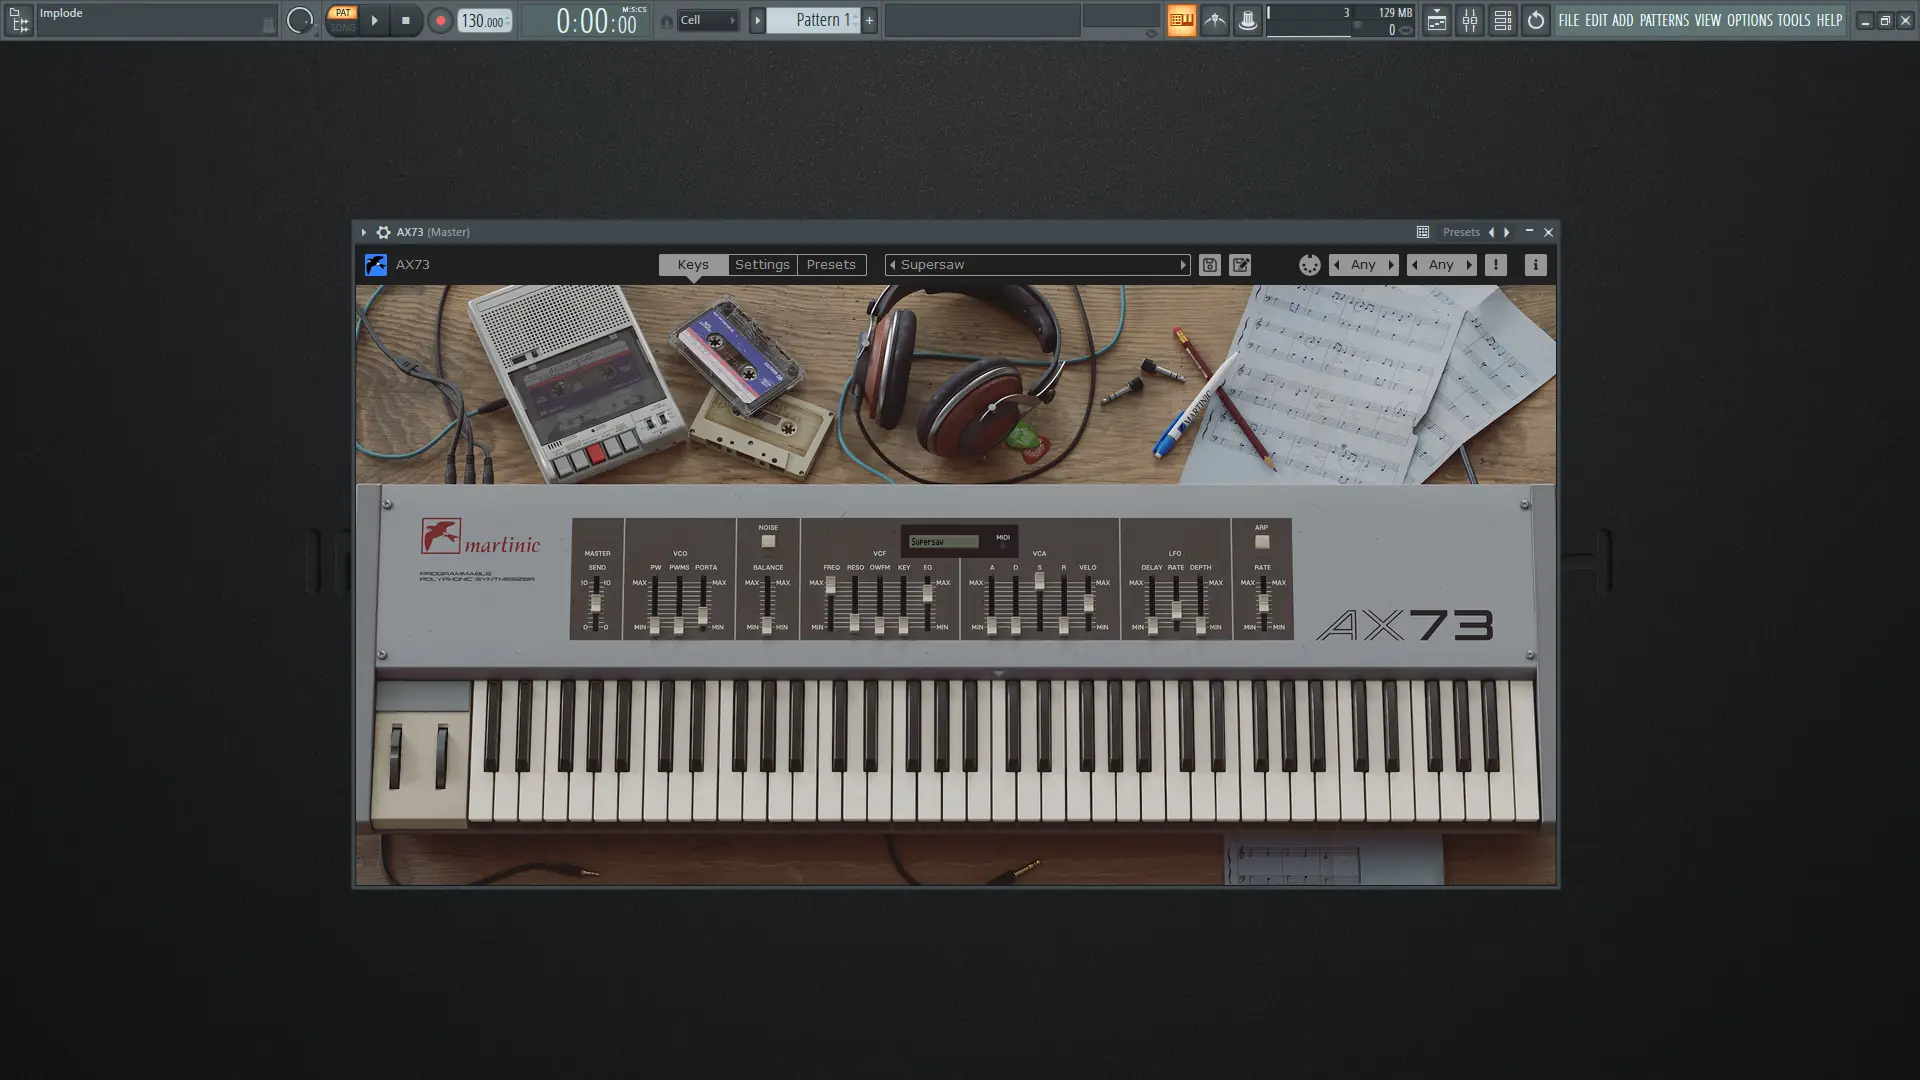Click the typing keyboard to piano icon

click(x=1181, y=20)
